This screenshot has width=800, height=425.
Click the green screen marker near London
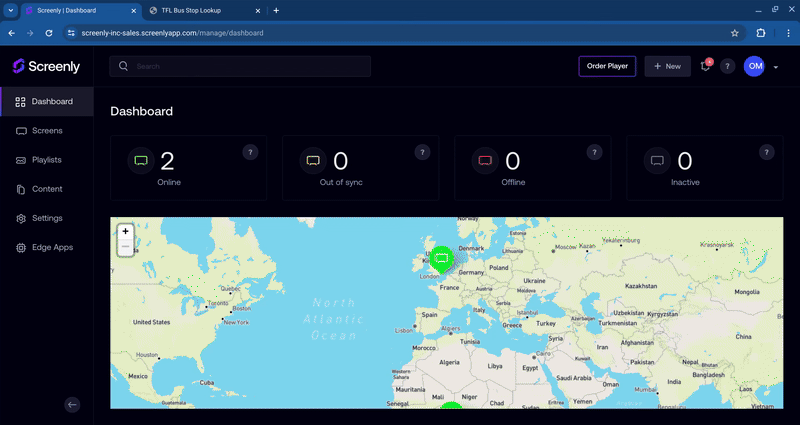click(441, 259)
